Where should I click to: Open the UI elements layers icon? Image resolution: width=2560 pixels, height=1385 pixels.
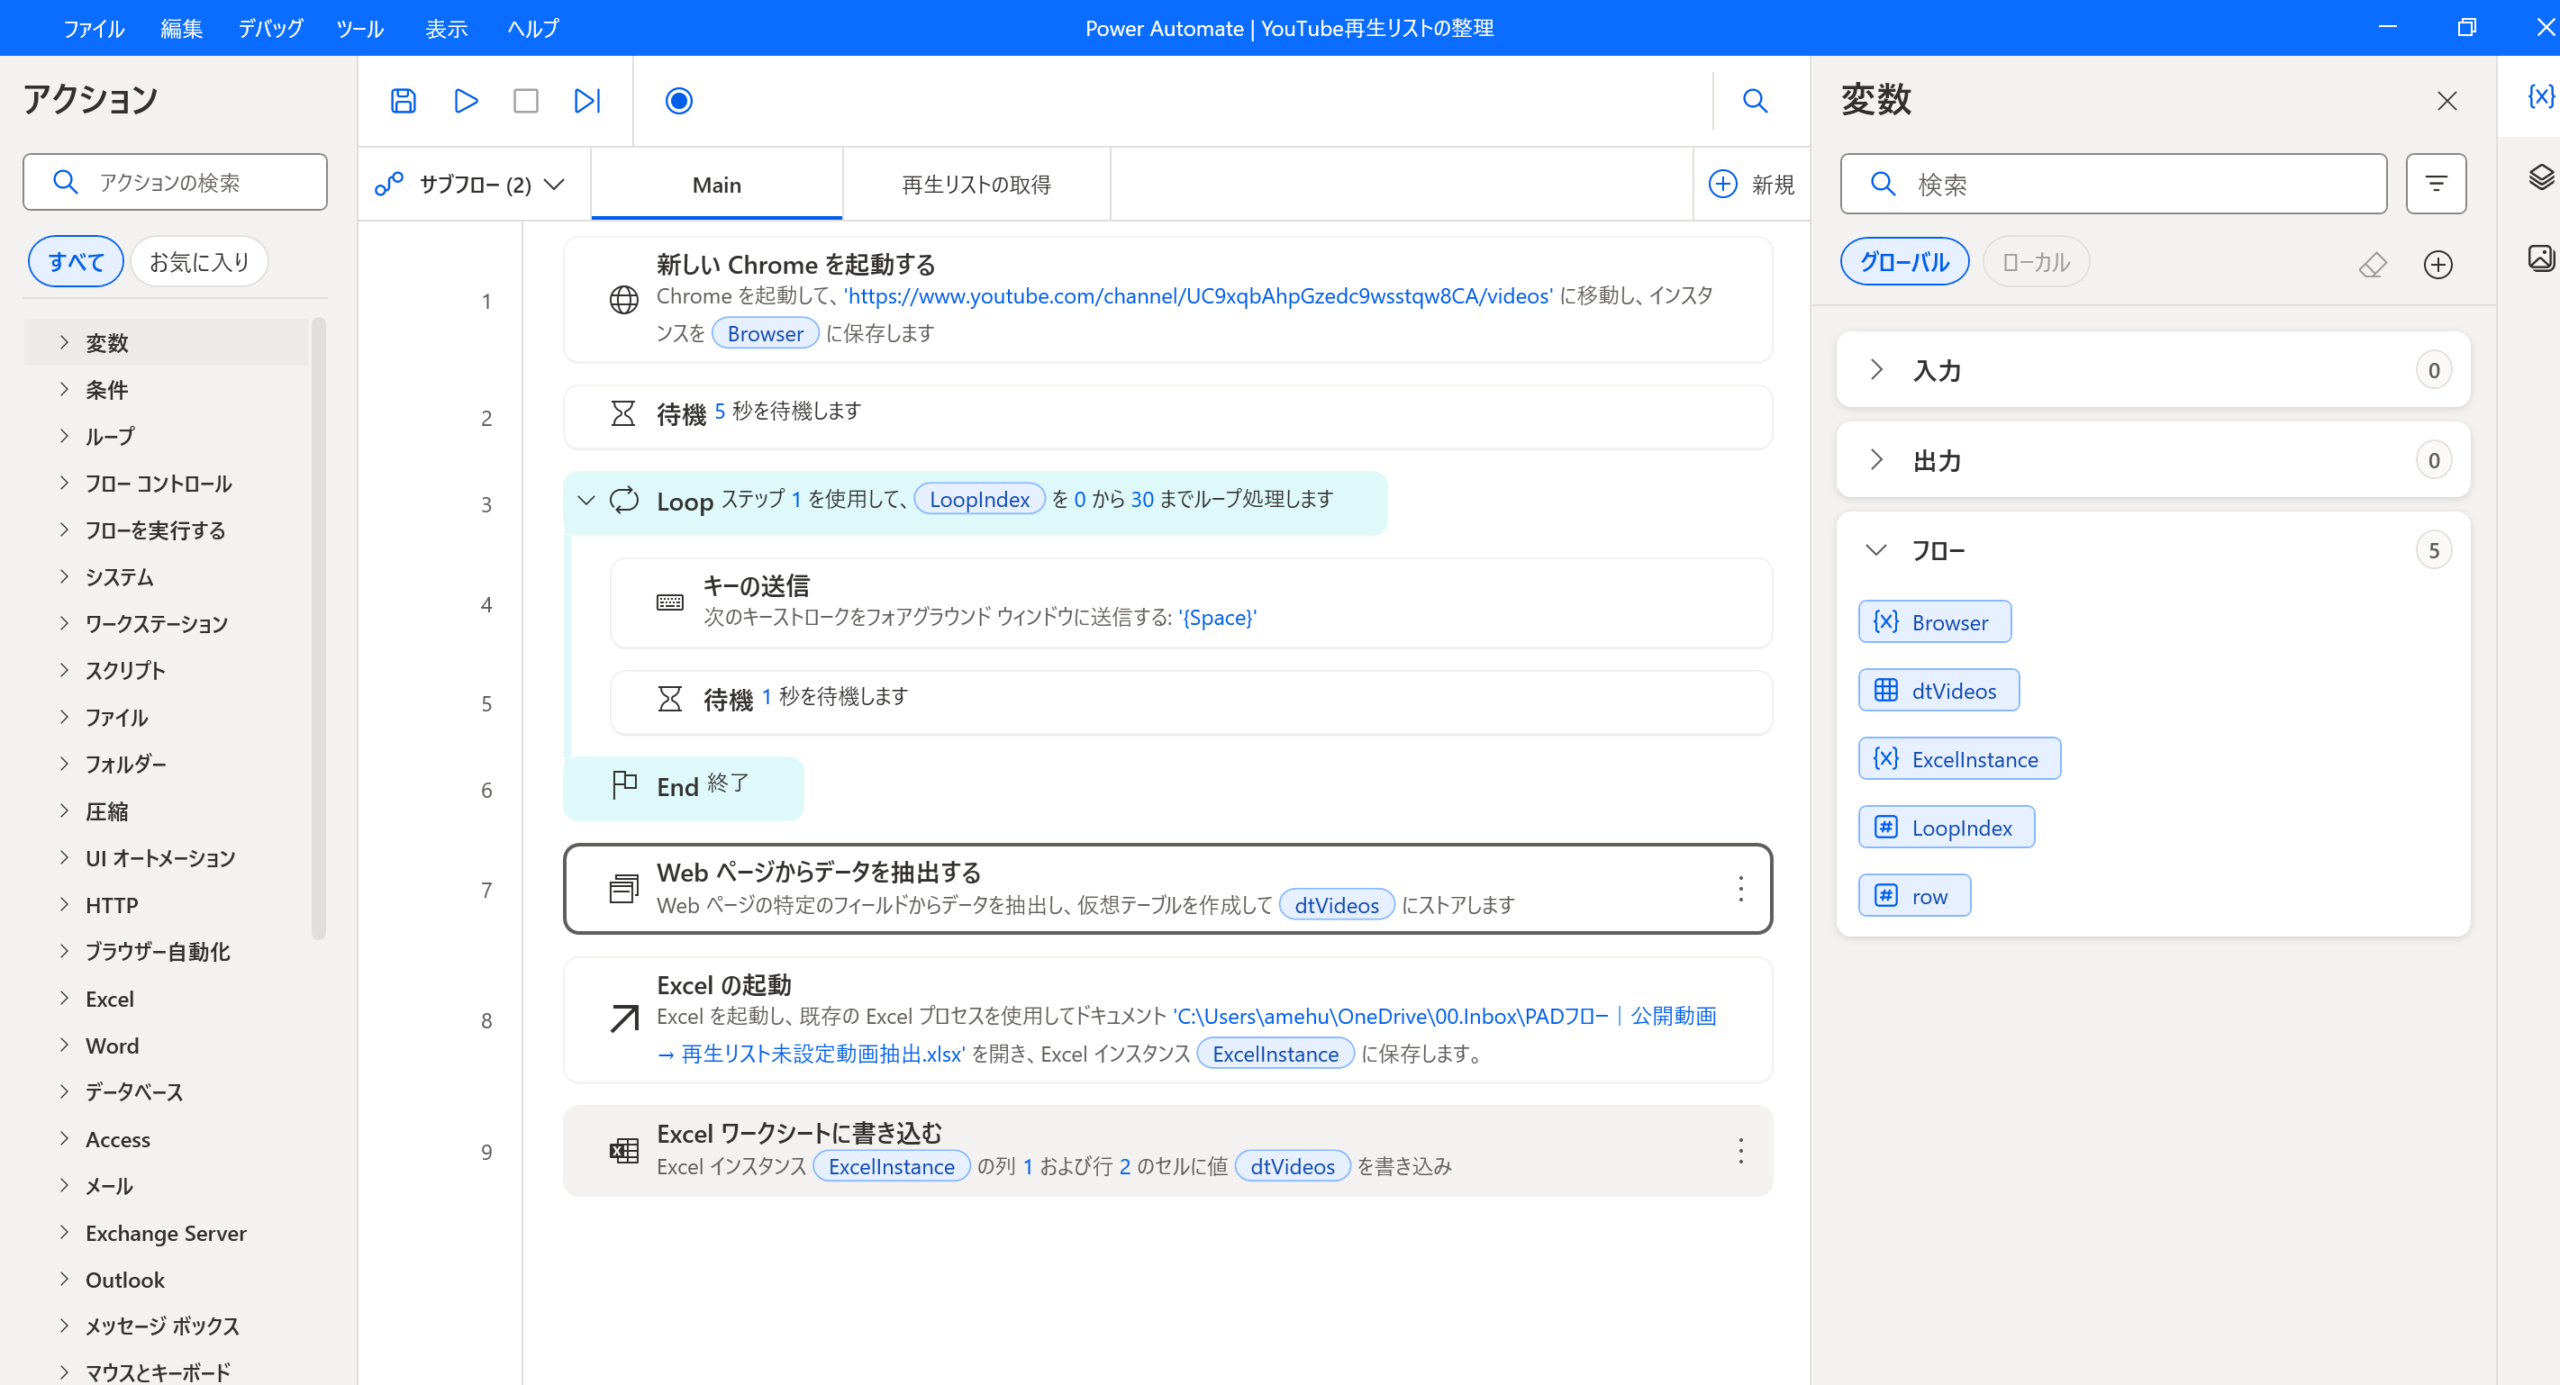coord(2540,178)
